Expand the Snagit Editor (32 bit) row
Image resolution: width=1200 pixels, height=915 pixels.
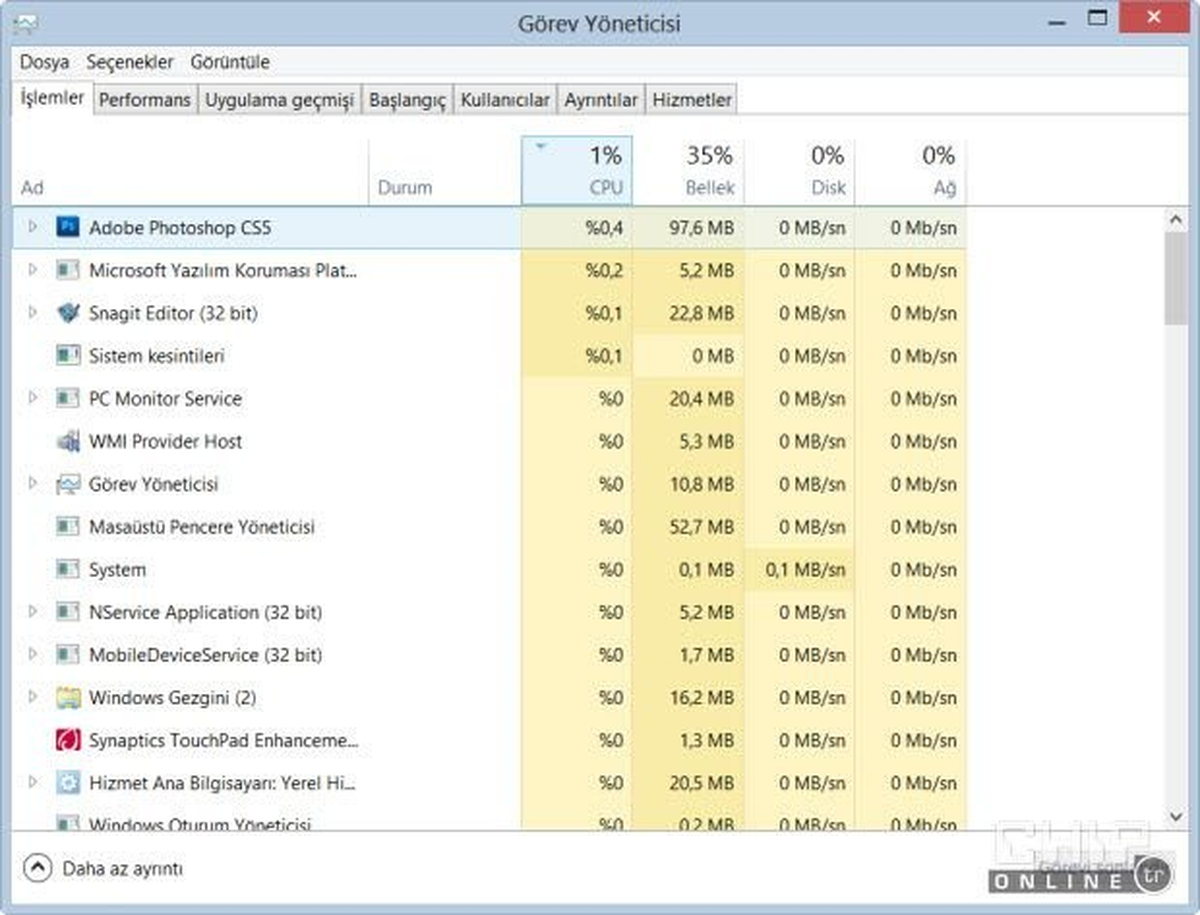coord(32,313)
